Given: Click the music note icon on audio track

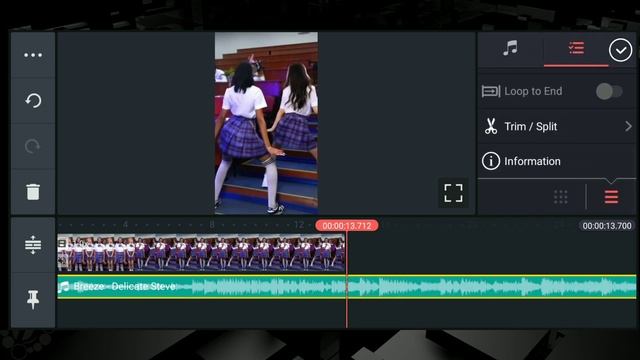Looking at the screenshot, I should point(64,287).
